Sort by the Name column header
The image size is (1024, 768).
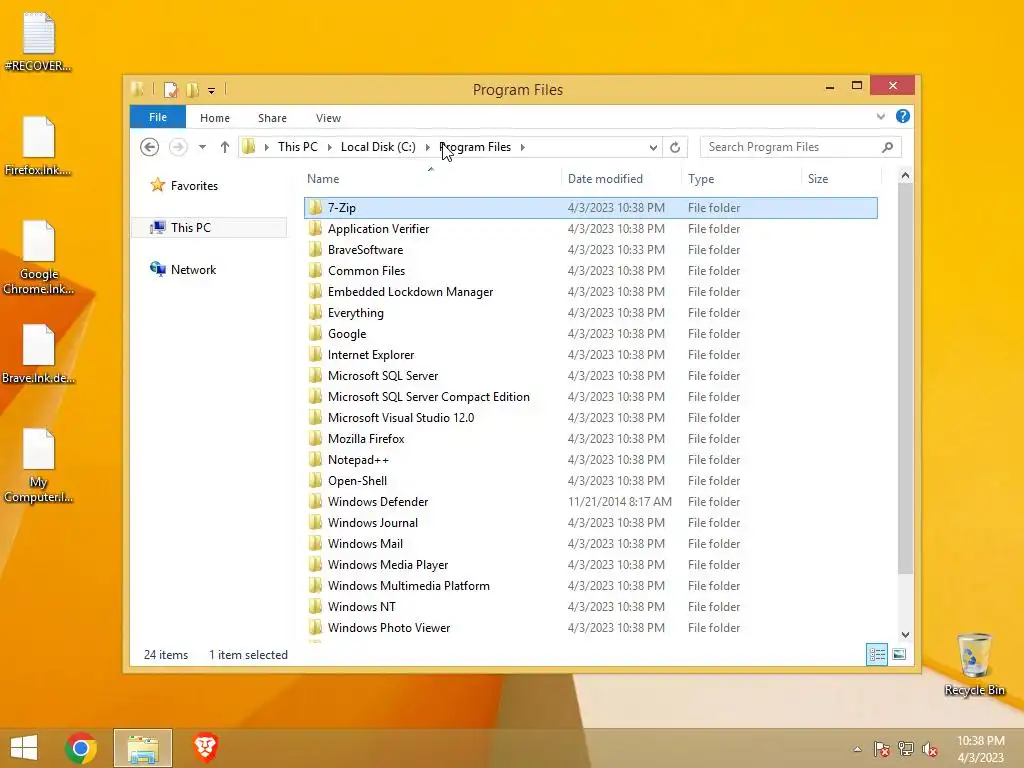coord(431,179)
